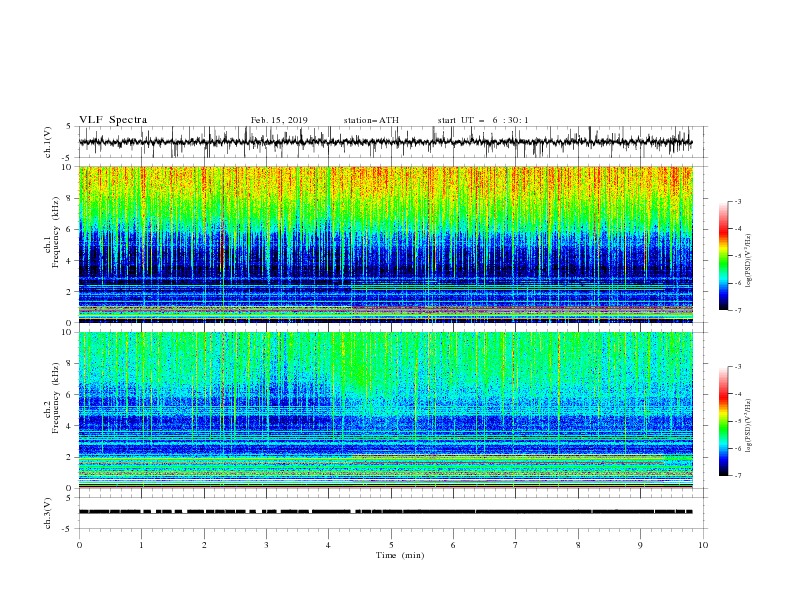The width and height of the screenshot is (792, 612).
Task: Click inside the ch.2 spectrogram panel
Action: click(385, 410)
